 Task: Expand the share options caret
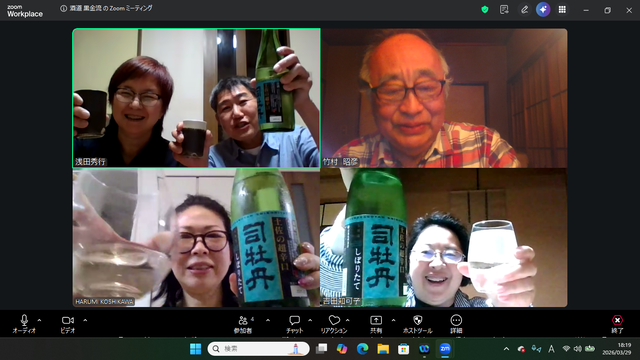point(393,320)
